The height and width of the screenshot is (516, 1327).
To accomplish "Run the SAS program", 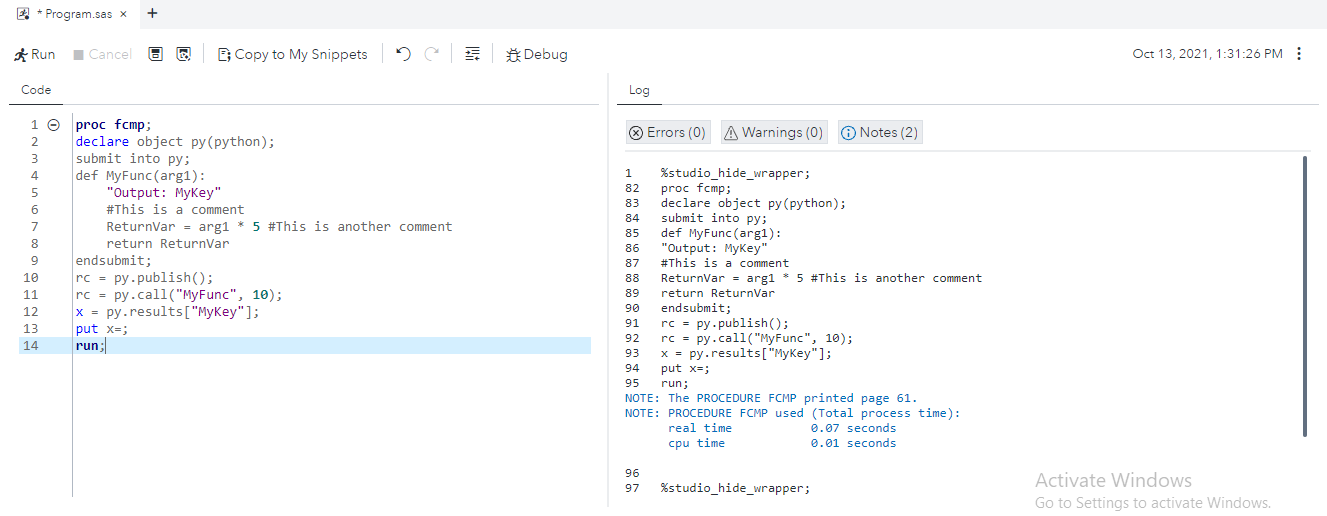I will [35, 54].
